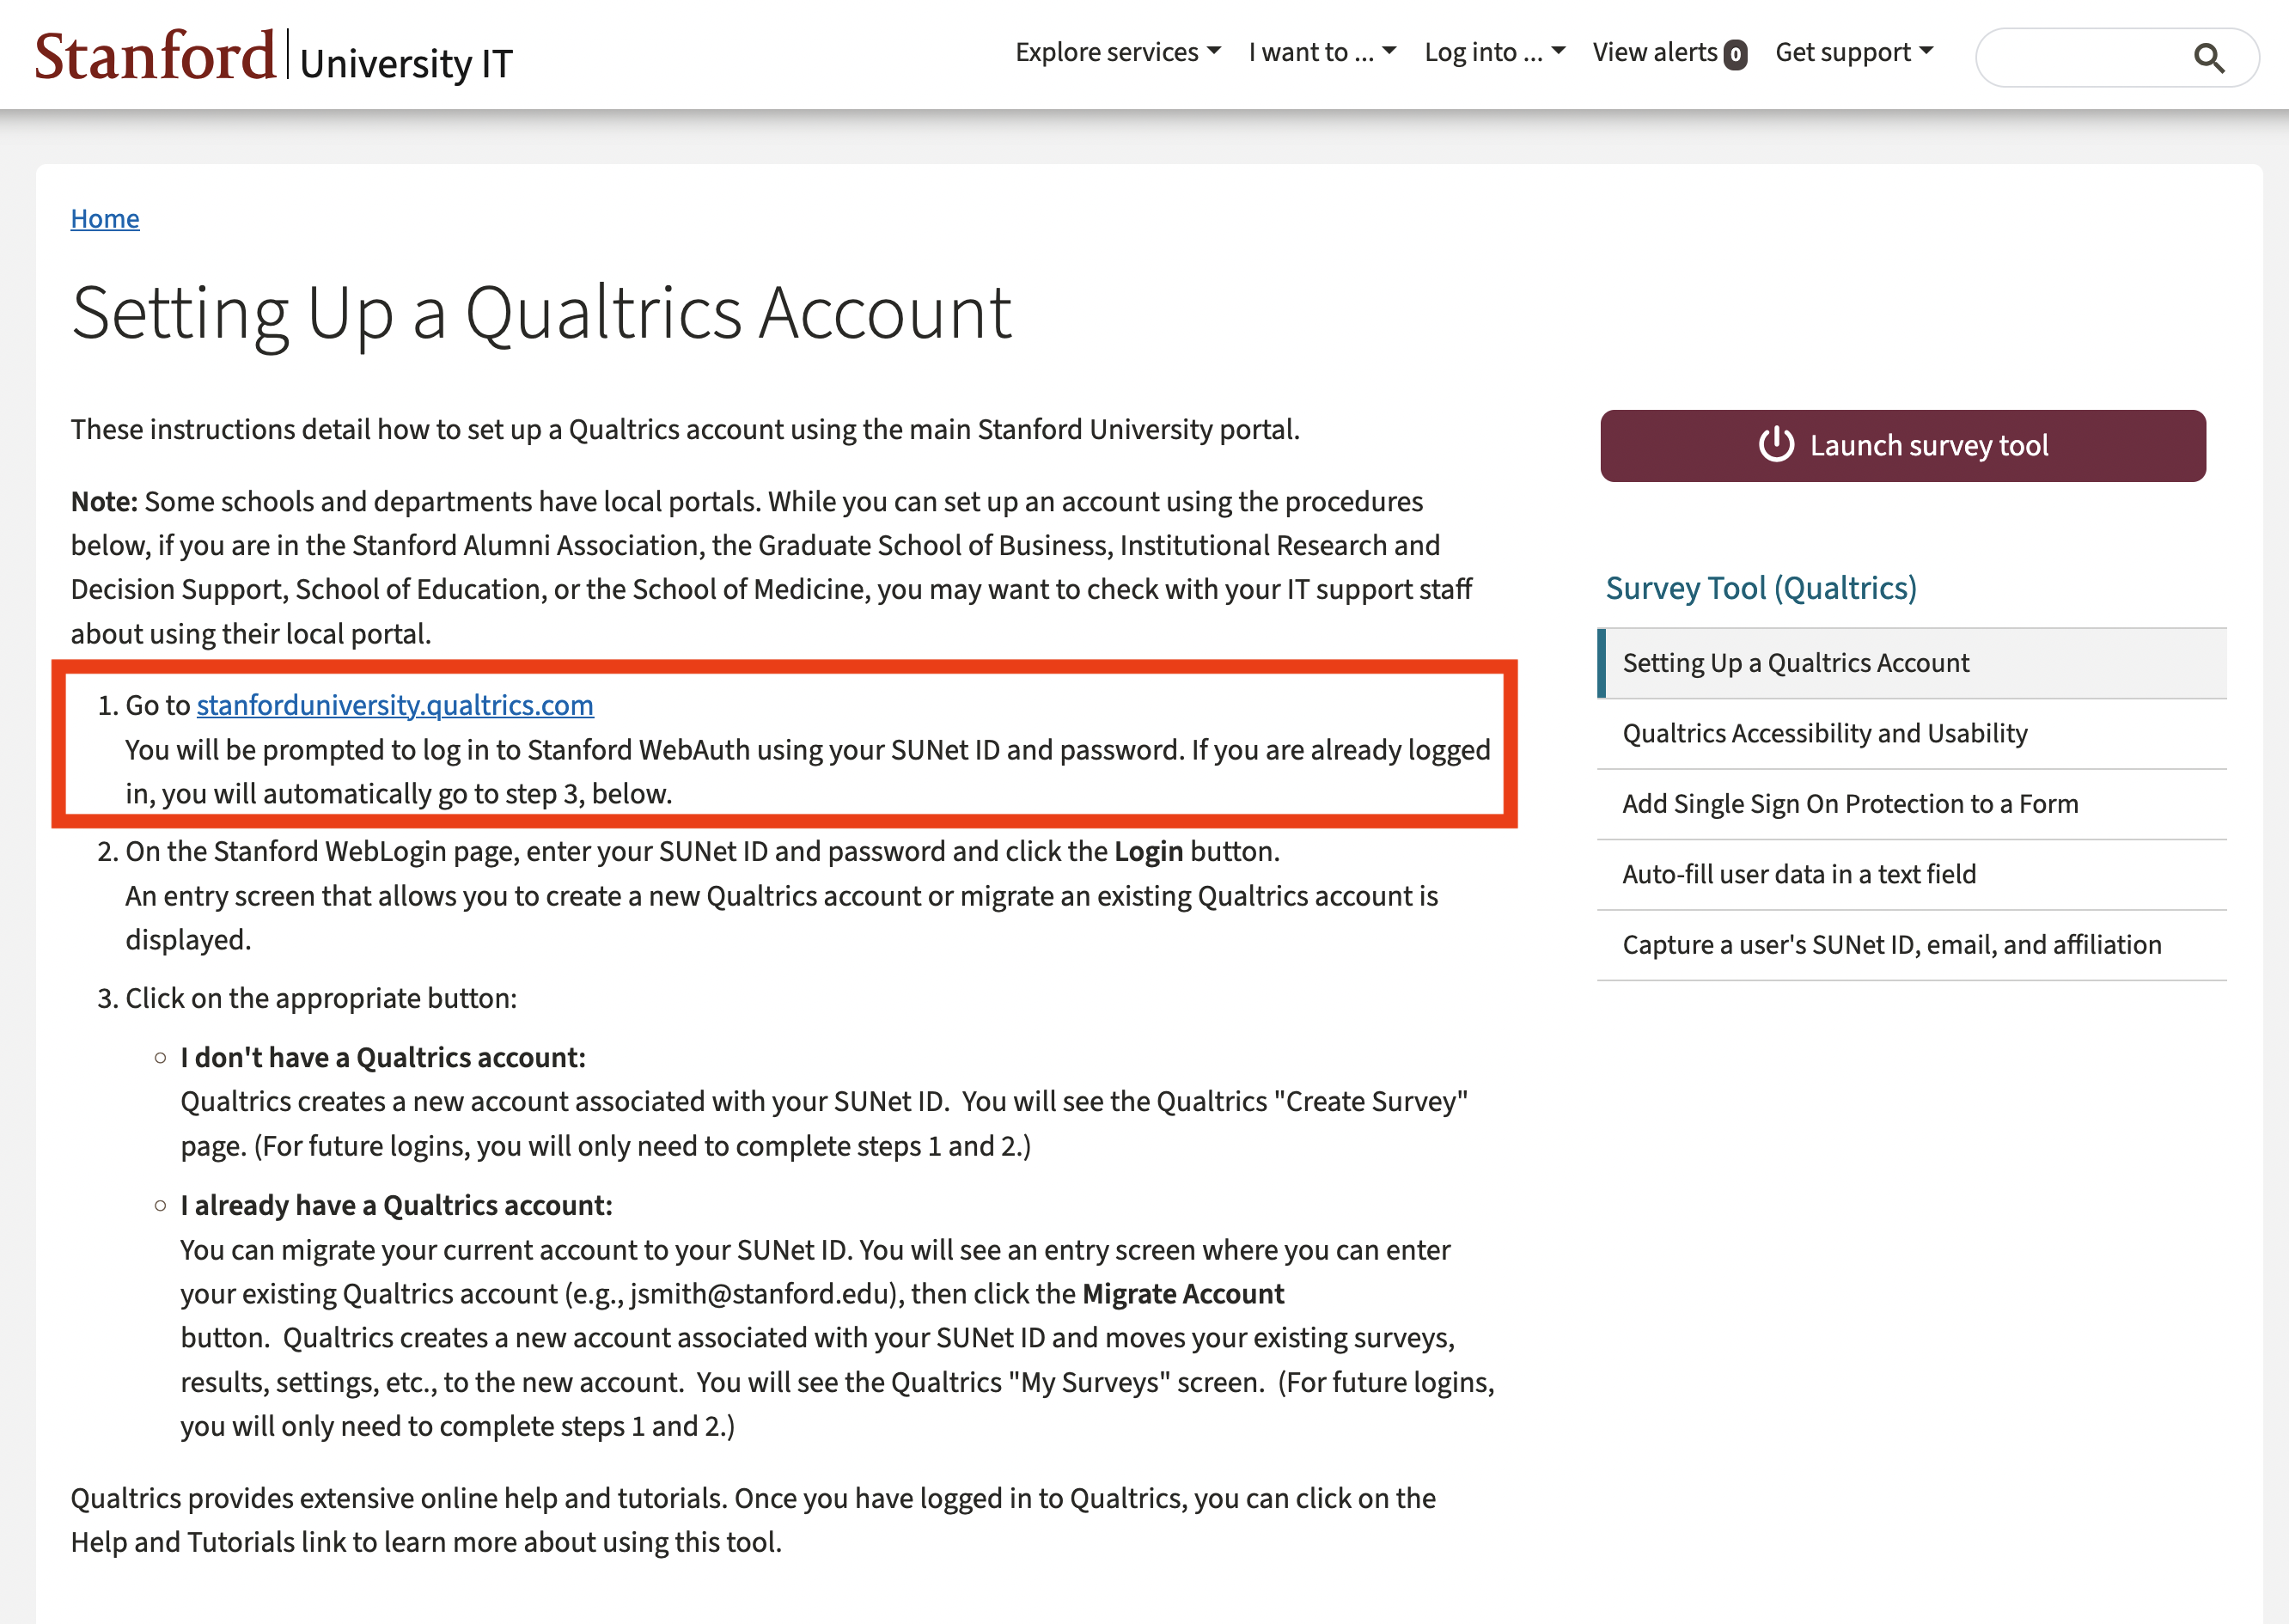
Task: Open the stanforduniversity.qualtrics.com link
Action: click(x=395, y=706)
